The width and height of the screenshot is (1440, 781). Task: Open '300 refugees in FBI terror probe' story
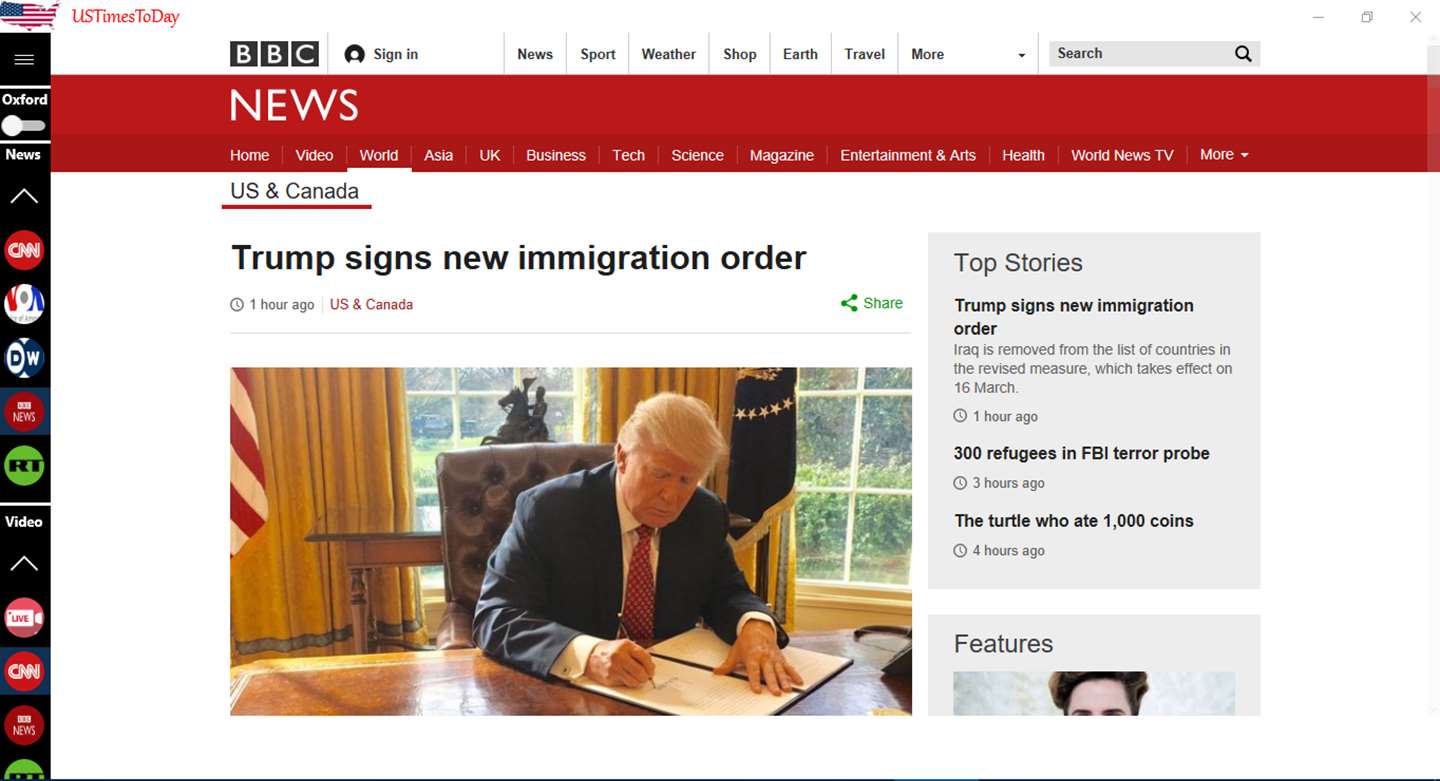click(1081, 453)
